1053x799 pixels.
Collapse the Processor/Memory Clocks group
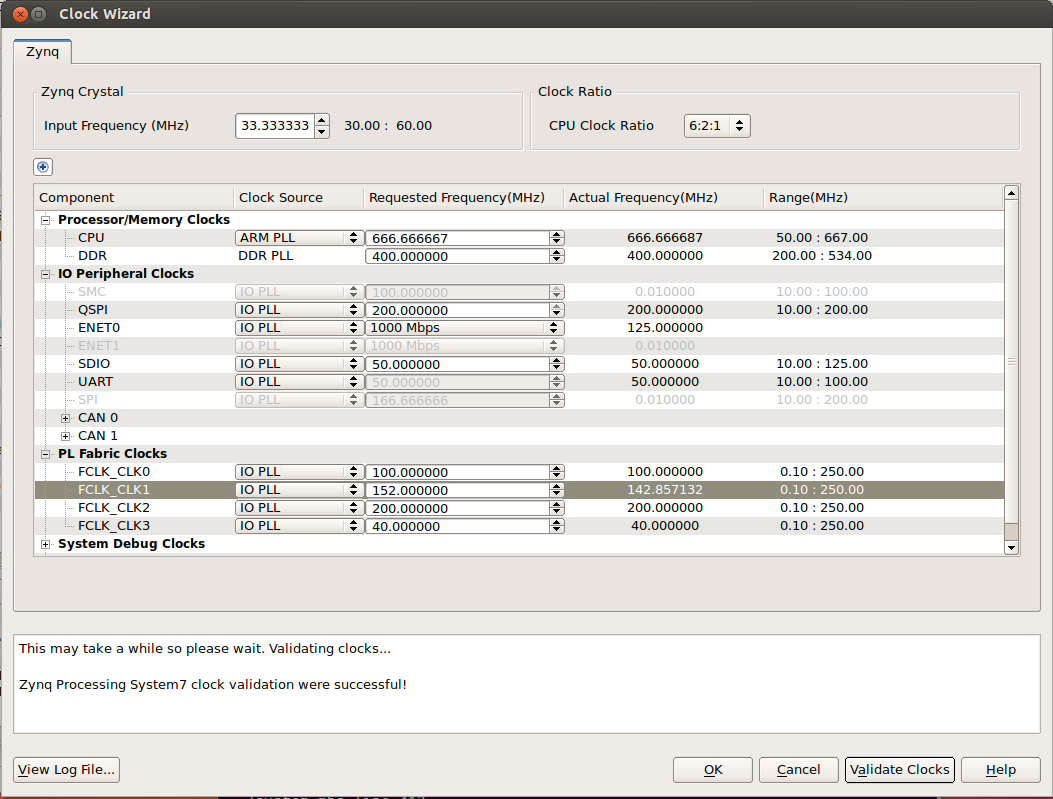pos(45,220)
